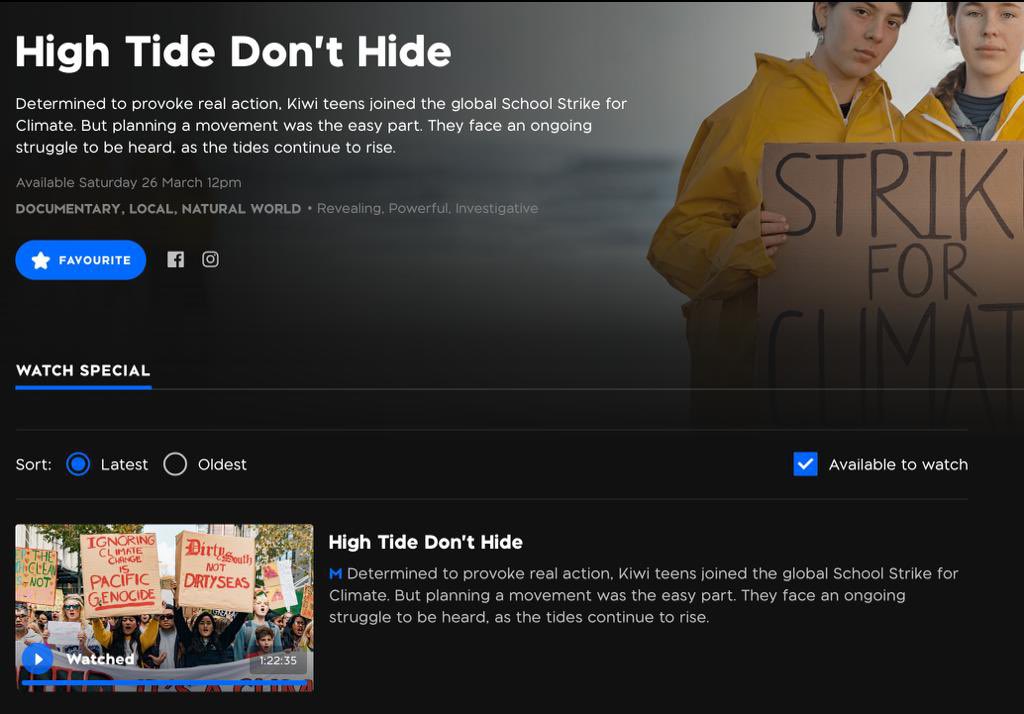Click the DOCUMENTARY, LOCAL, NATURAL WORLD genre text
This screenshot has height=714, width=1024.
(x=158, y=209)
